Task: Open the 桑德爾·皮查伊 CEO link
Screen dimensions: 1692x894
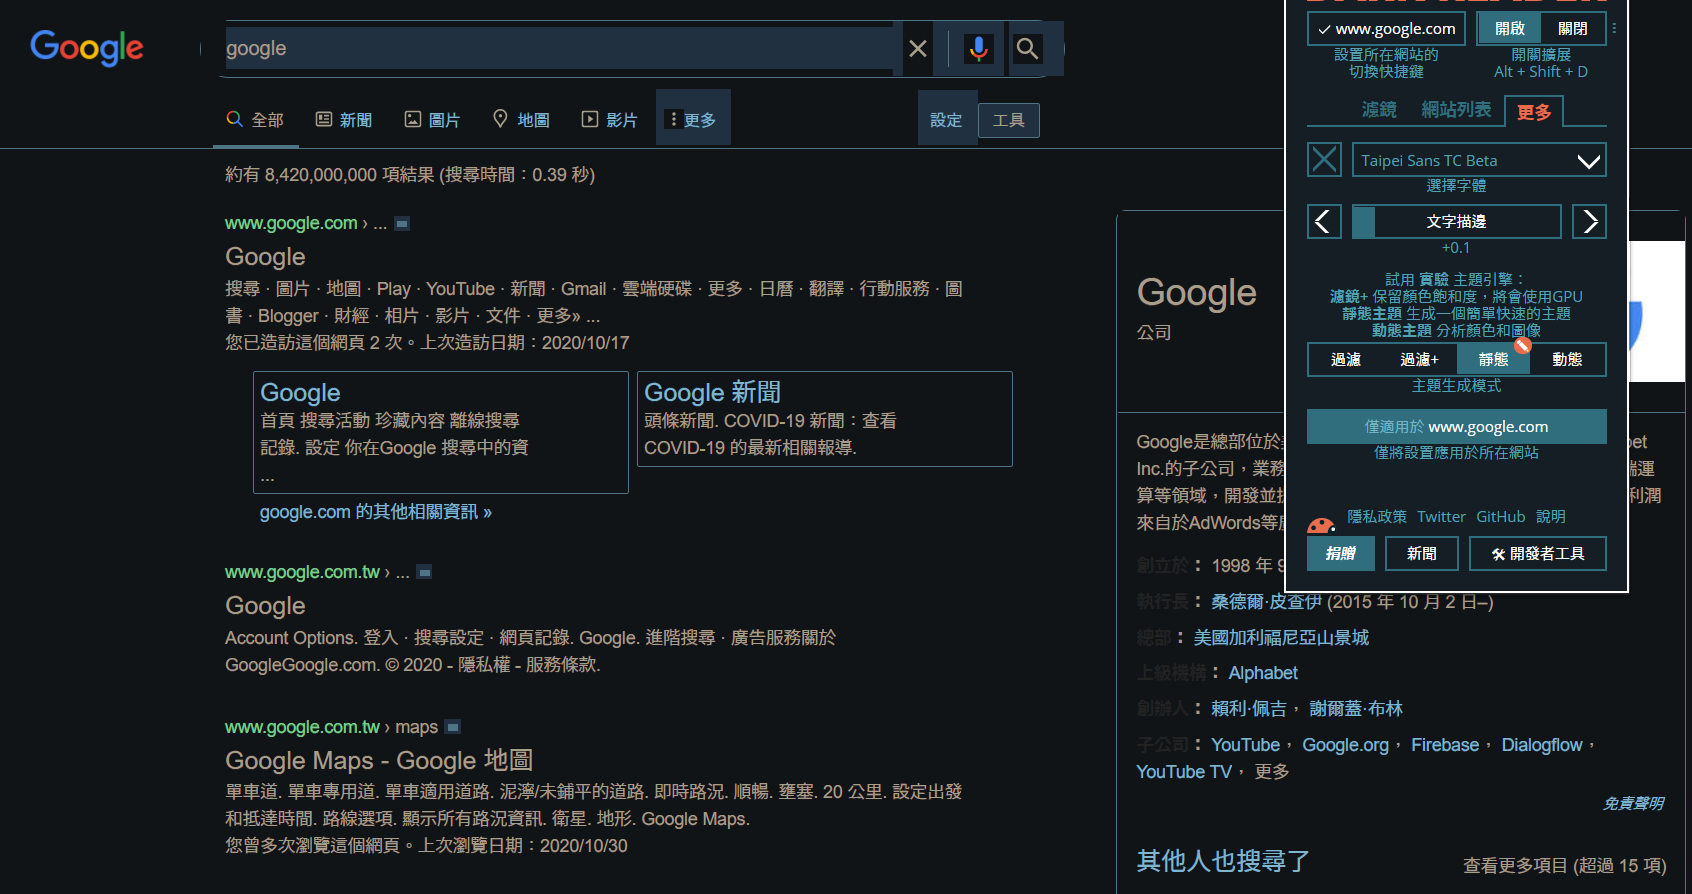Action: tap(1266, 602)
